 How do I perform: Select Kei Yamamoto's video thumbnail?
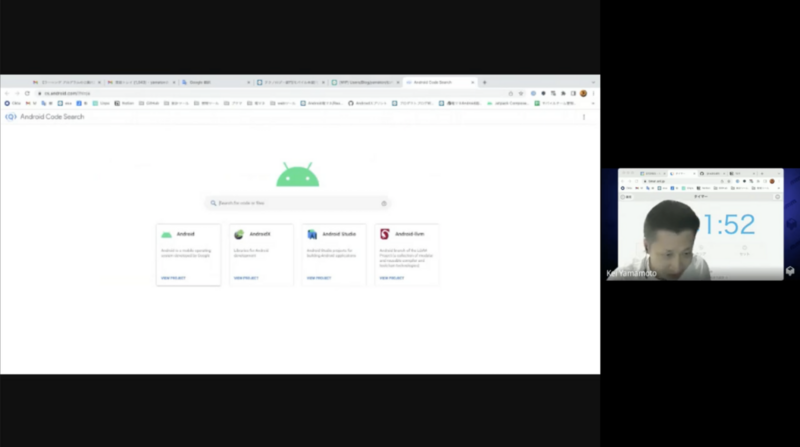click(x=701, y=225)
